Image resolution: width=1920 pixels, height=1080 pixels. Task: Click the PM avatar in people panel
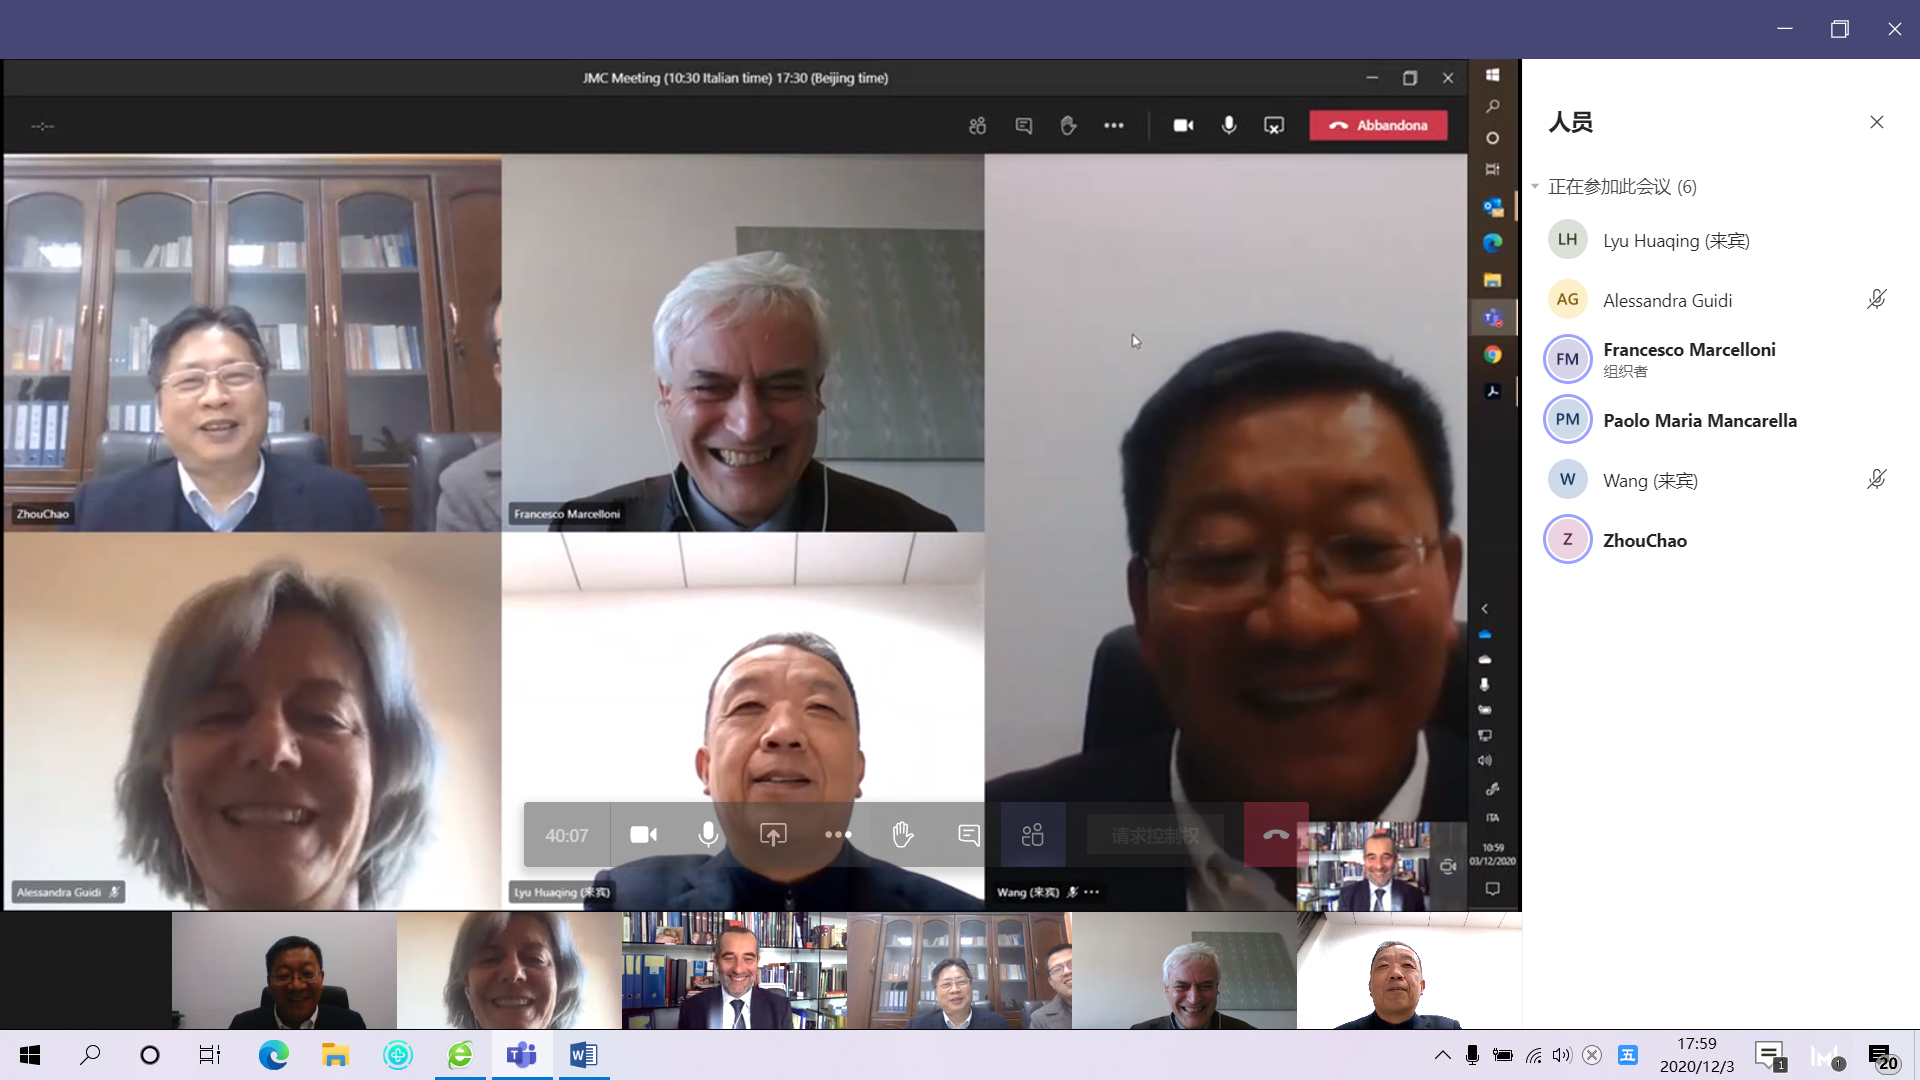coord(1567,419)
